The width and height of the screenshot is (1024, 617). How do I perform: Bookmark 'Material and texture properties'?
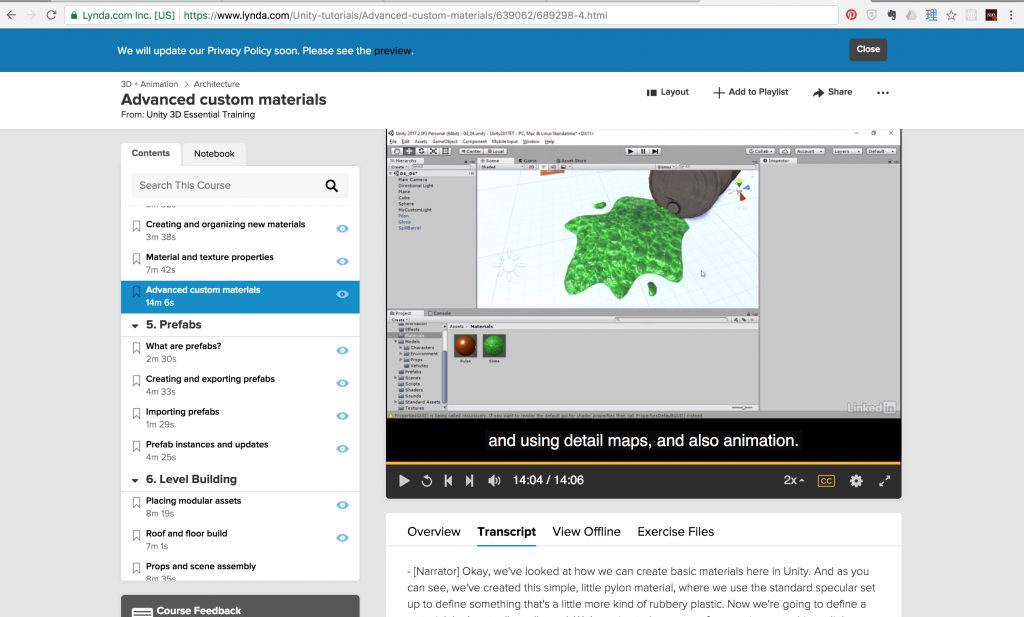(136, 259)
